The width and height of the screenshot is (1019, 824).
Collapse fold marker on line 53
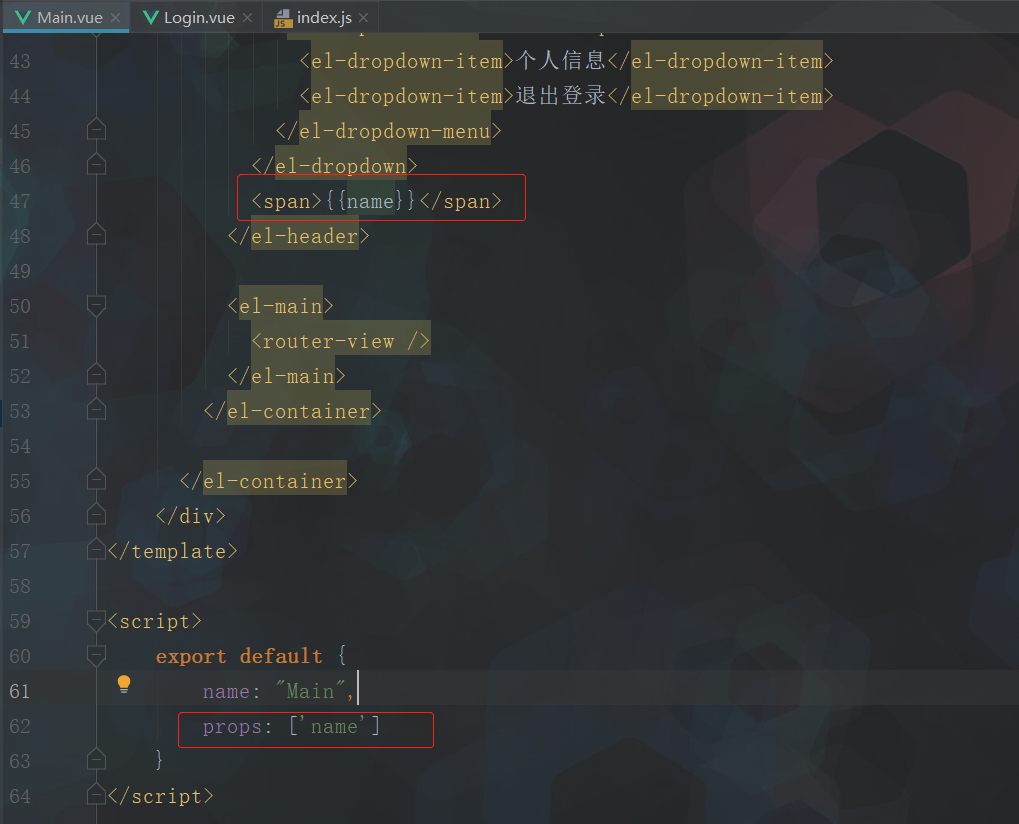tap(96, 409)
